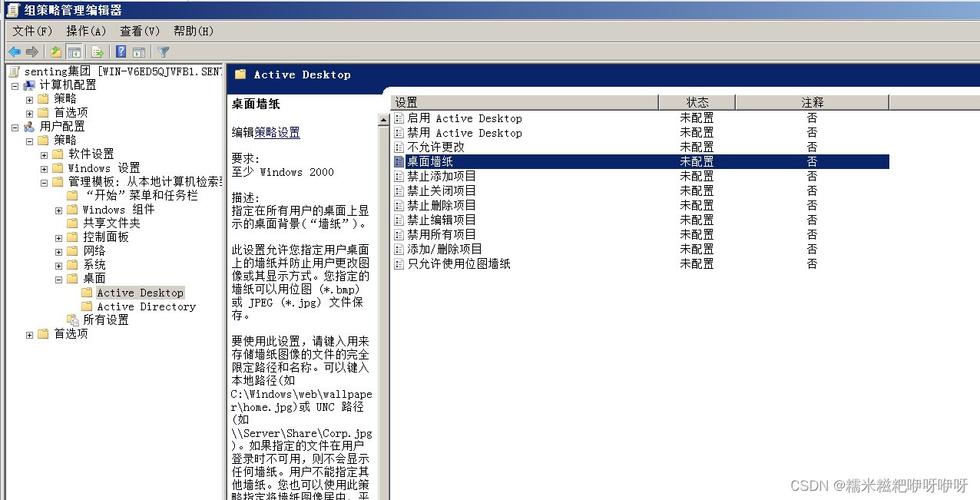Expand 策略 under 计算机配置
The width and height of the screenshot is (980, 500).
(x=29, y=99)
